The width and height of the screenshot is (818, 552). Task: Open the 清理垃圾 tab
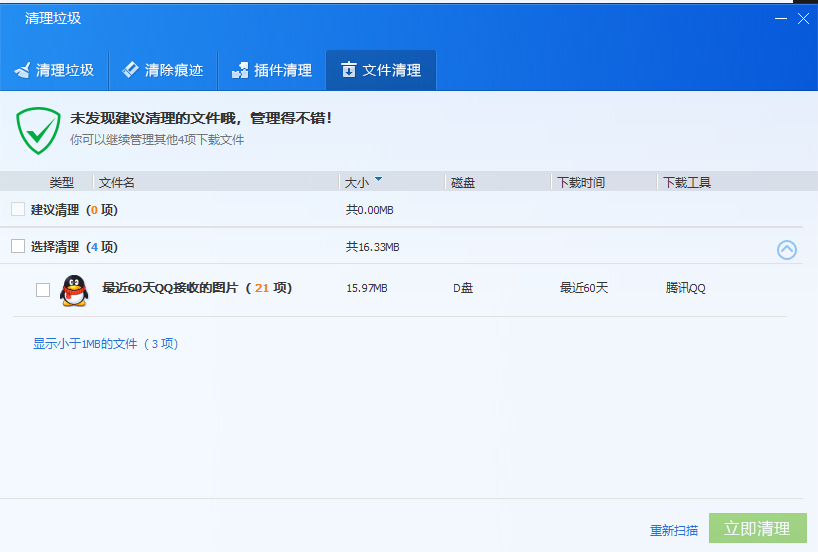coord(54,70)
